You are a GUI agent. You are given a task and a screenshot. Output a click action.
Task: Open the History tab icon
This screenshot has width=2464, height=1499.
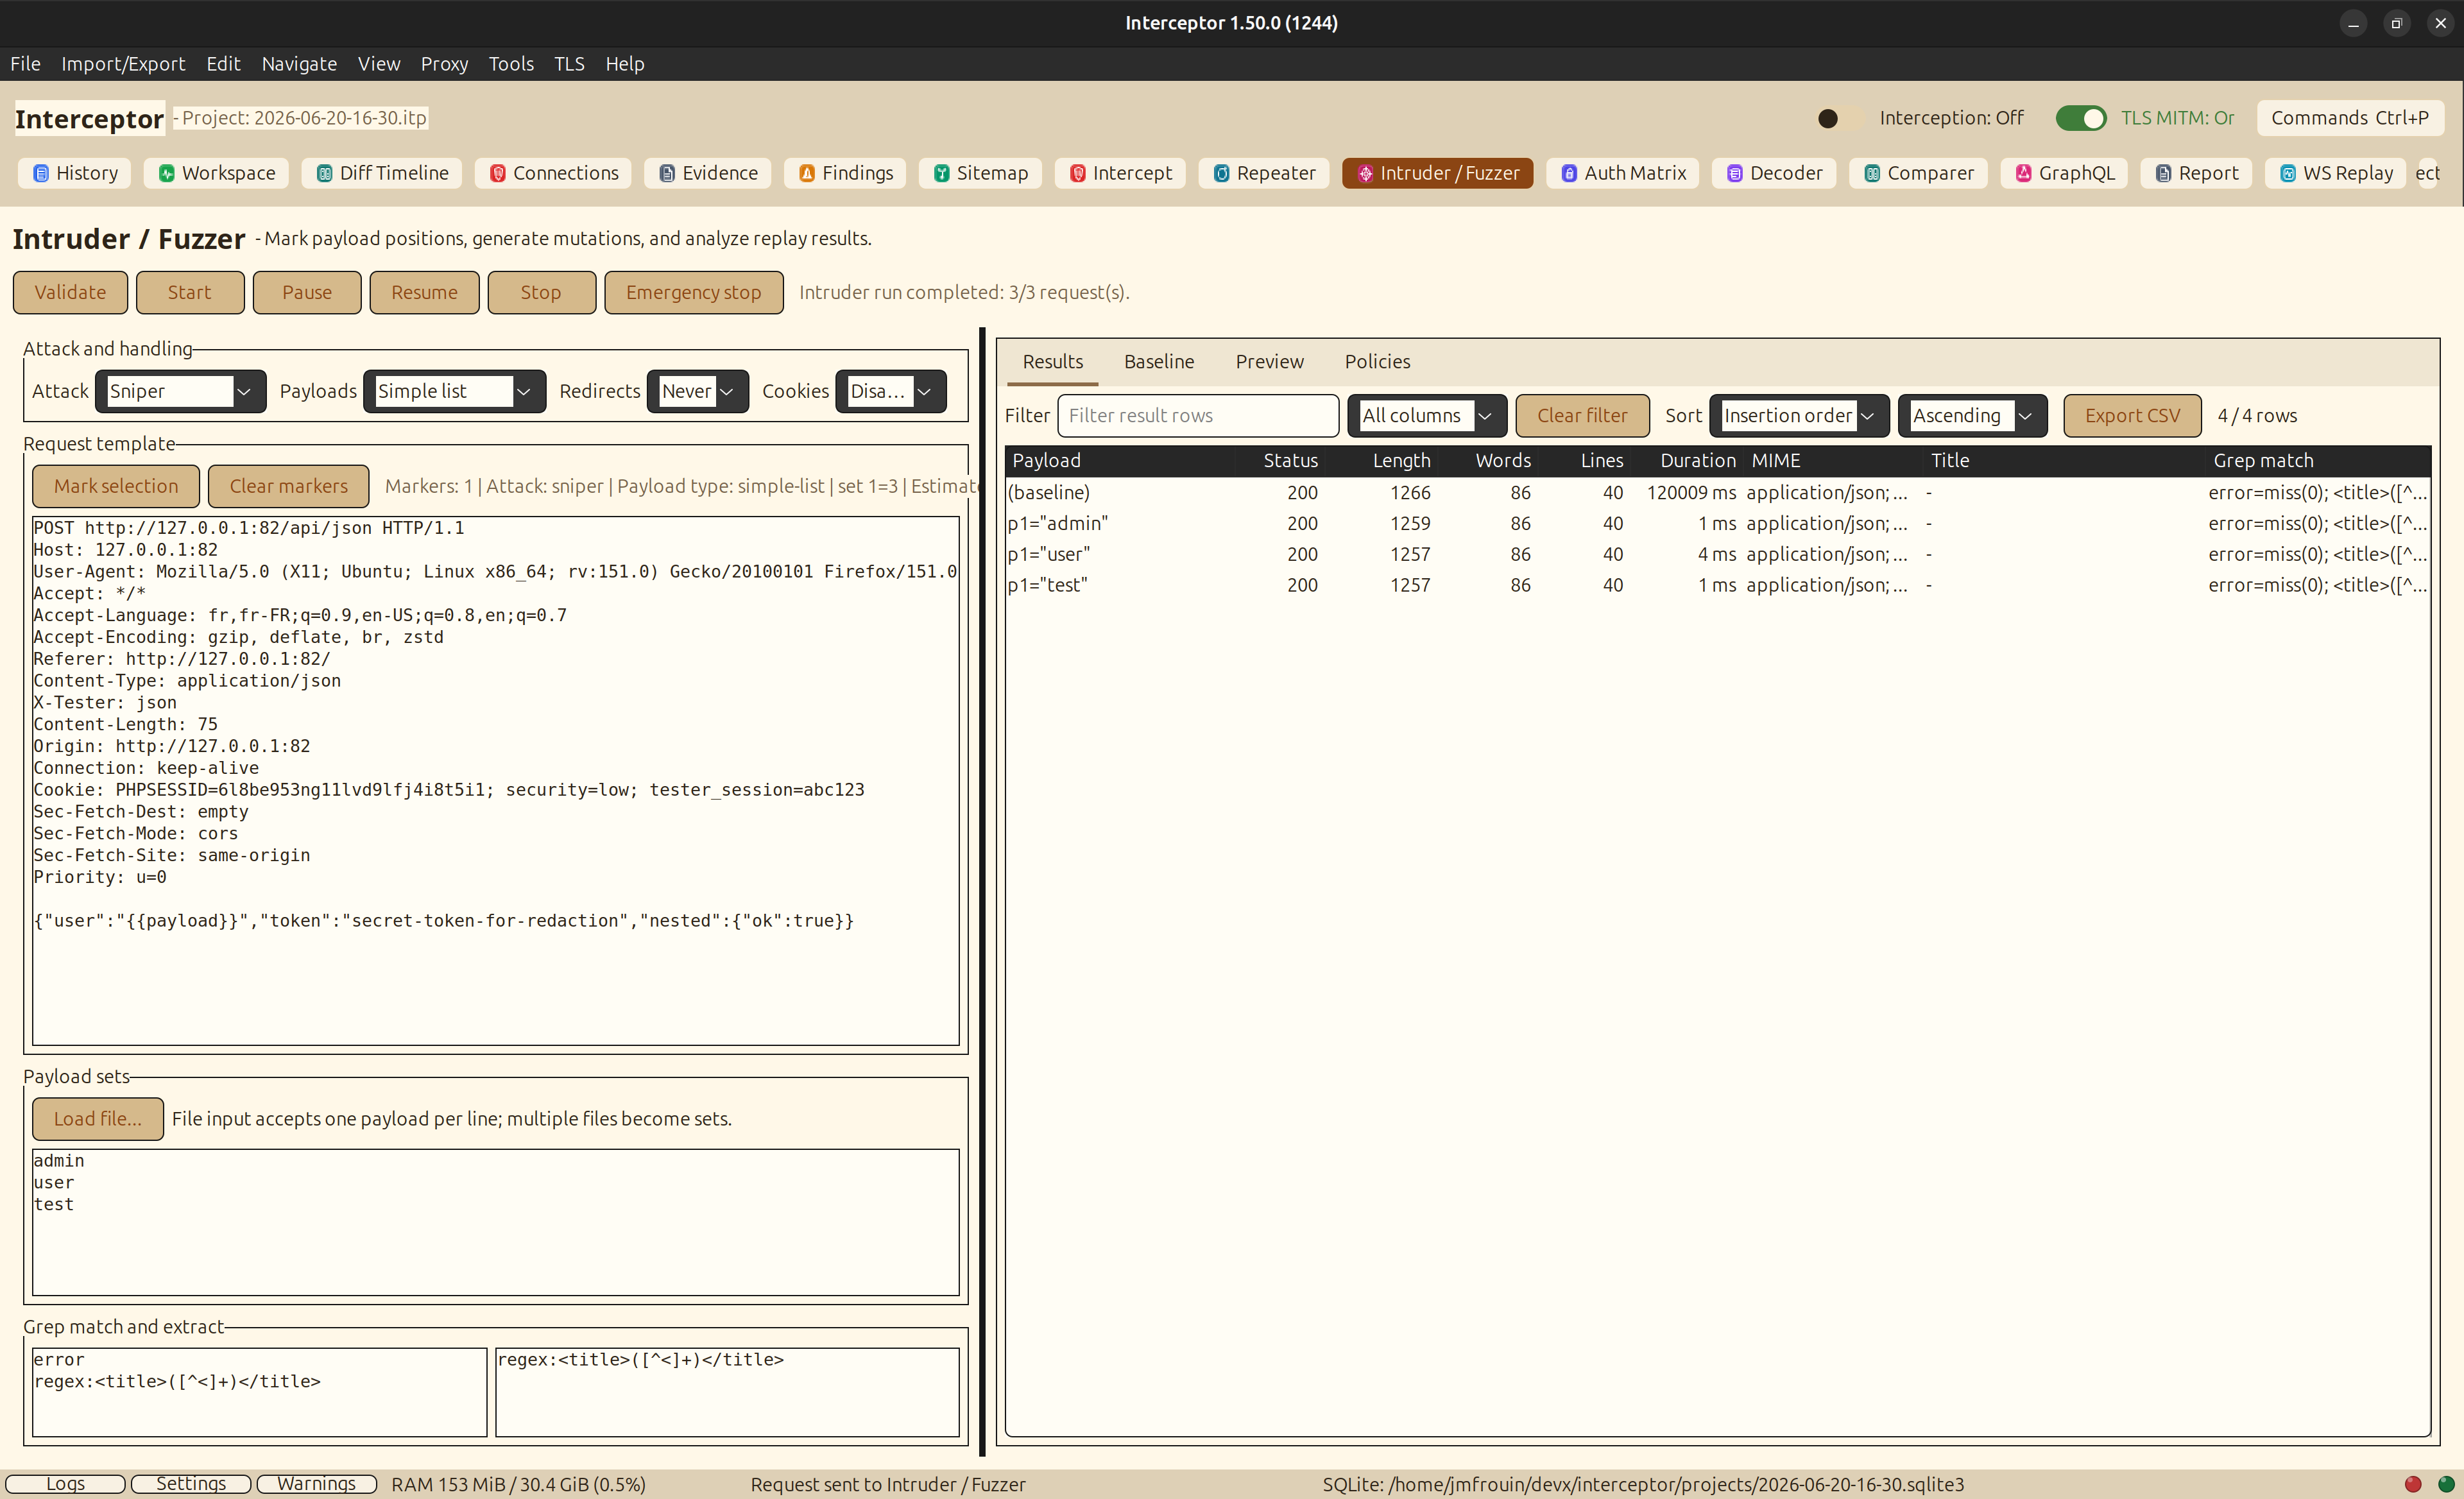click(x=41, y=173)
